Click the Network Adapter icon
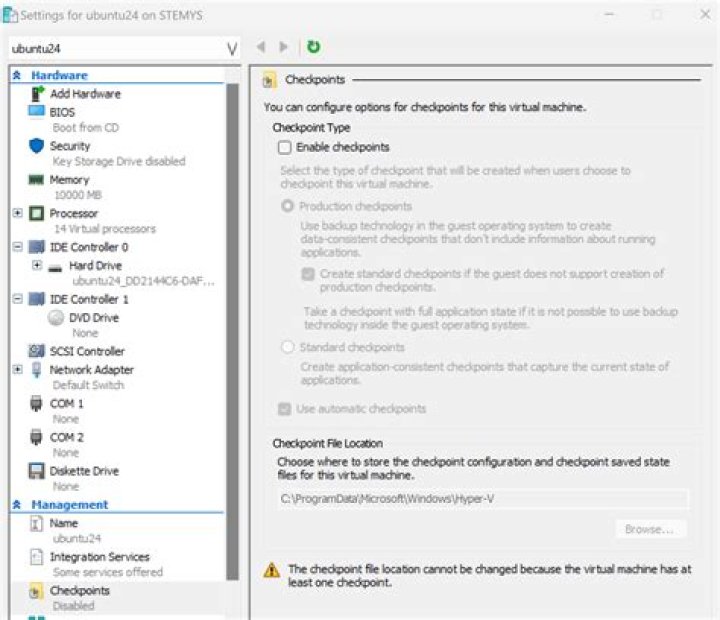 (x=37, y=370)
